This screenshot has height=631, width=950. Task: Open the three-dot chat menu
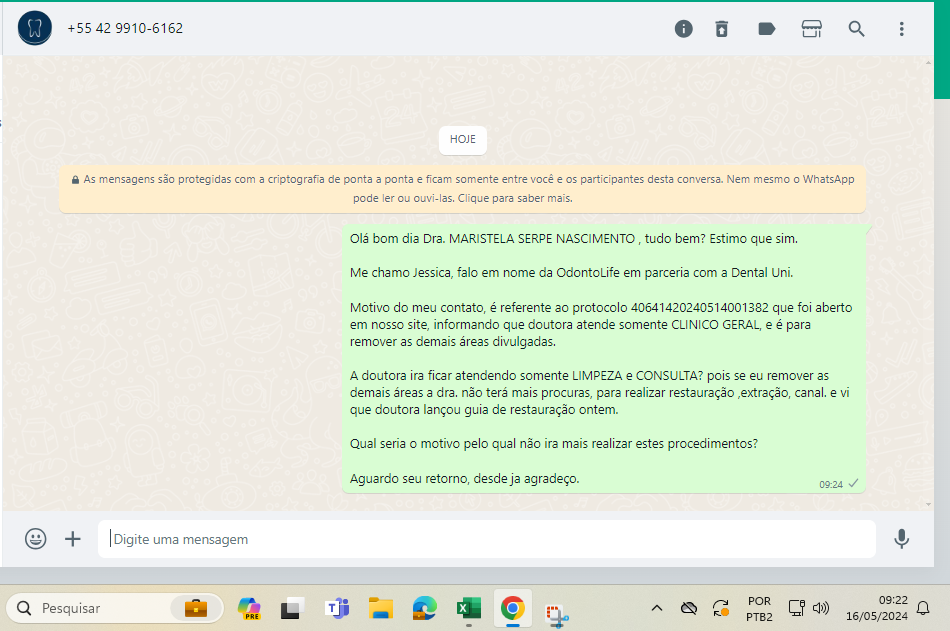pyautogui.click(x=902, y=28)
